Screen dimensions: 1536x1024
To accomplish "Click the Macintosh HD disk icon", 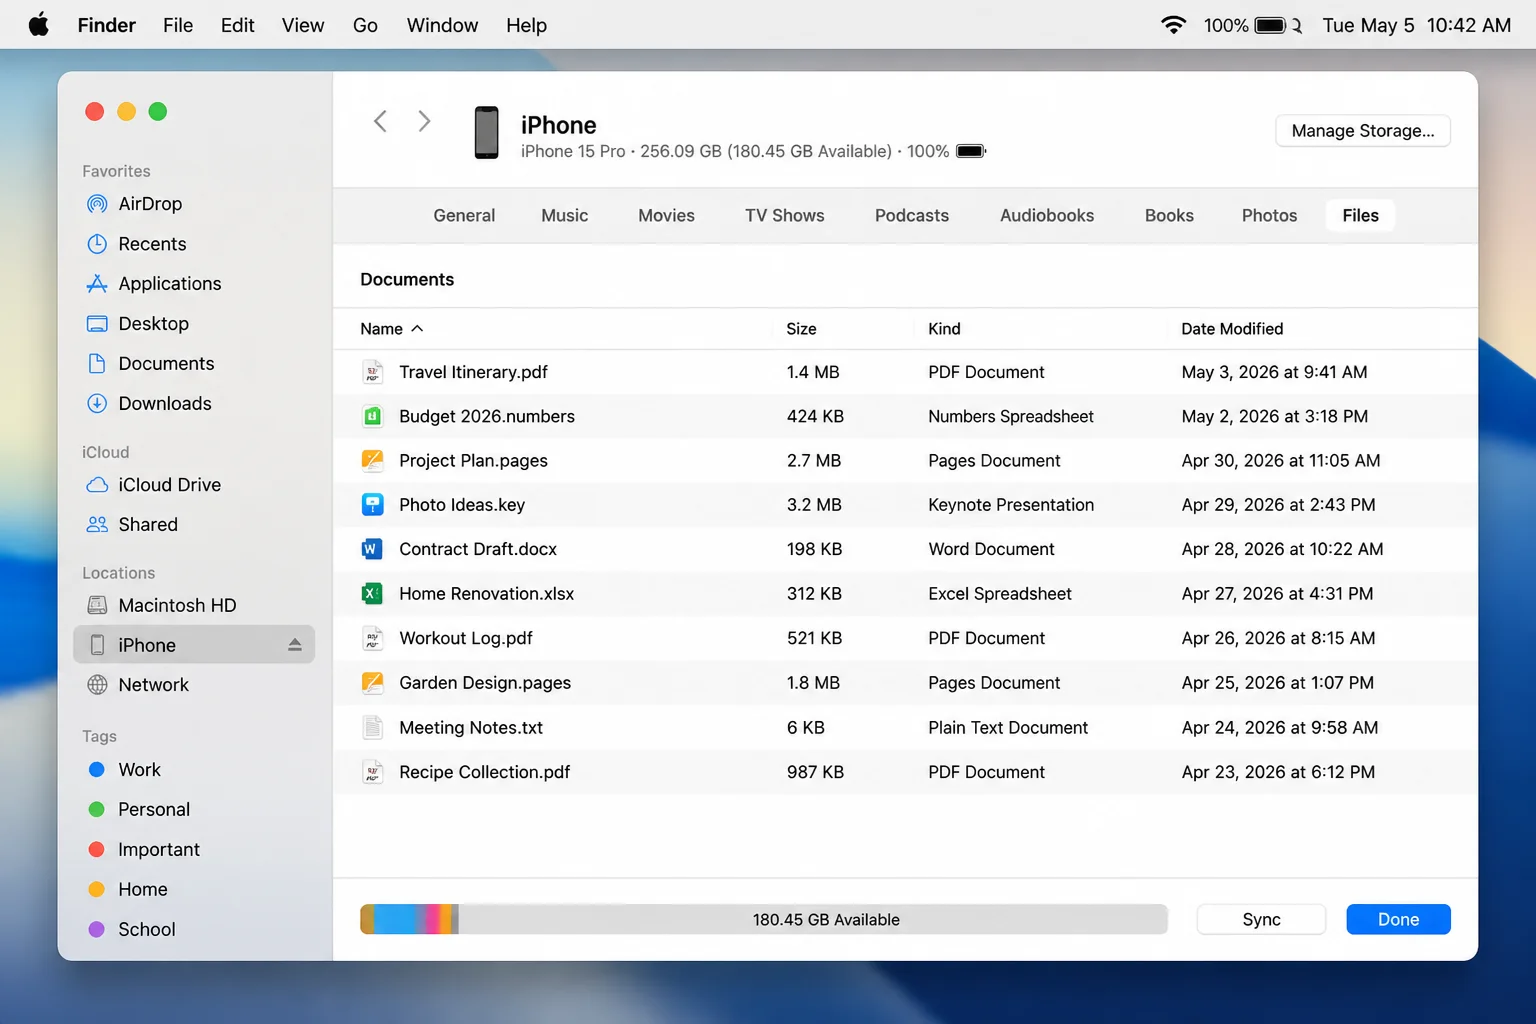I will coord(97,605).
